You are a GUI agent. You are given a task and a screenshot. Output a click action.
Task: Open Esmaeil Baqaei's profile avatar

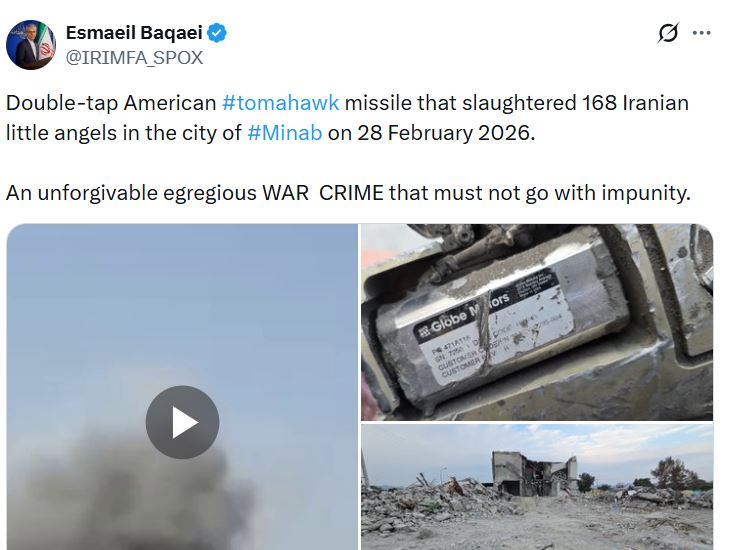(31, 45)
